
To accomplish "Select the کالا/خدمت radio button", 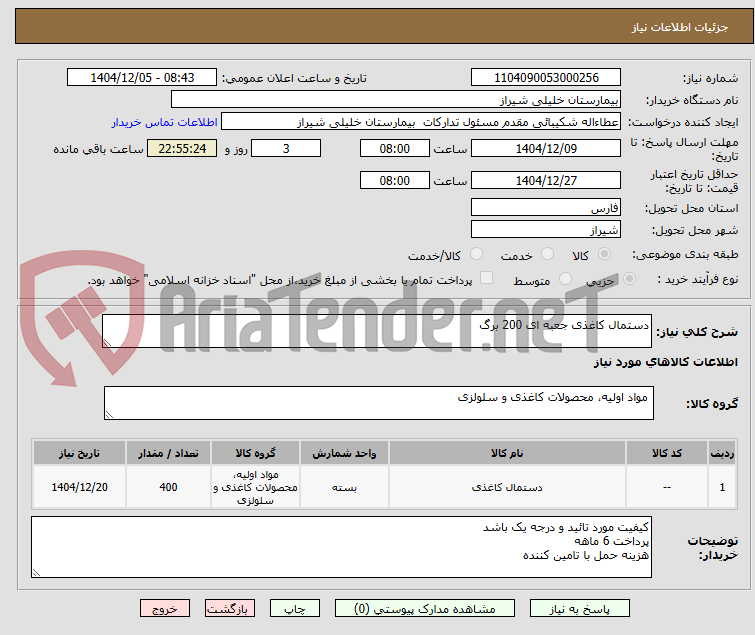I will coord(476,254).
